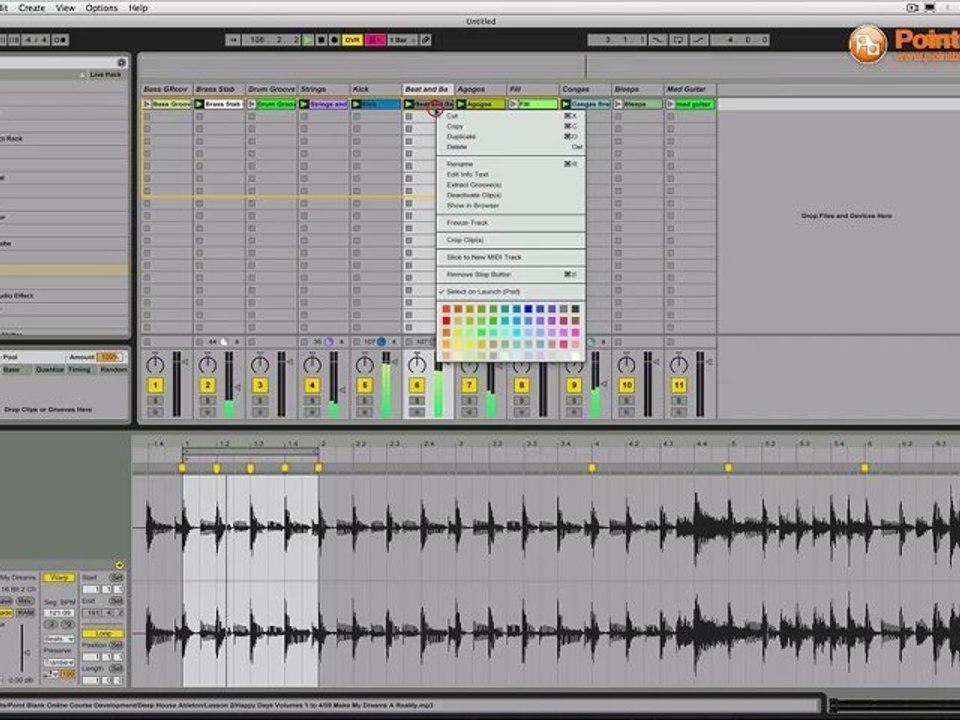Viewport: 960px width, 720px height.
Task: Launch the Fill clip
Action: tap(514, 104)
